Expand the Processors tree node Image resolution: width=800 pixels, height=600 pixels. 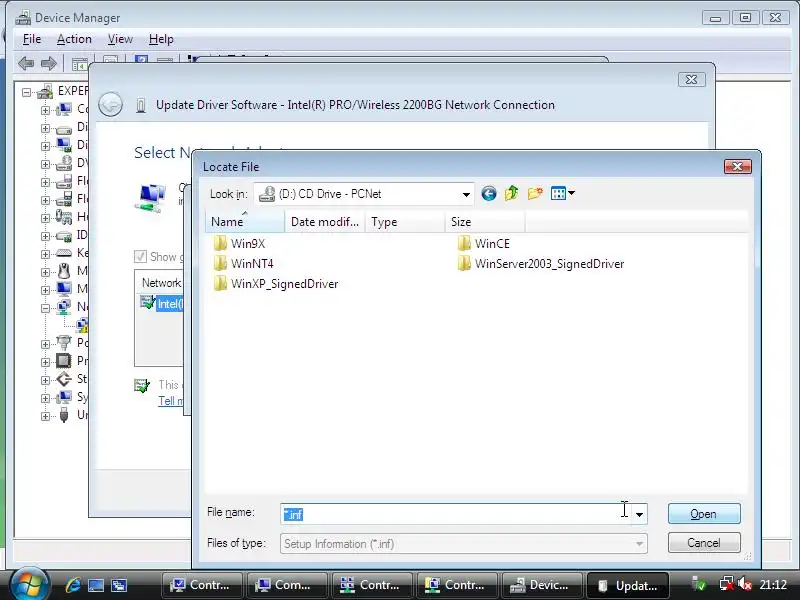(x=45, y=362)
